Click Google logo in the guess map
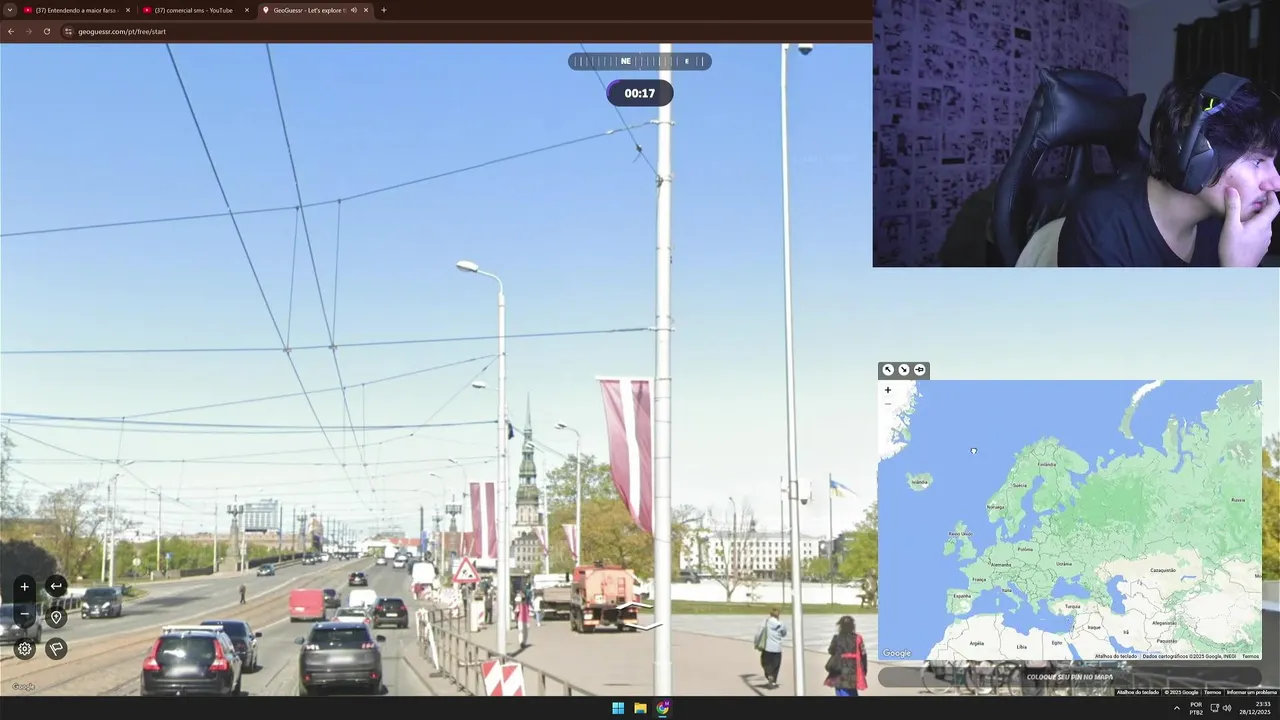The width and height of the screenshot is (1280, 720). [897, 653]
